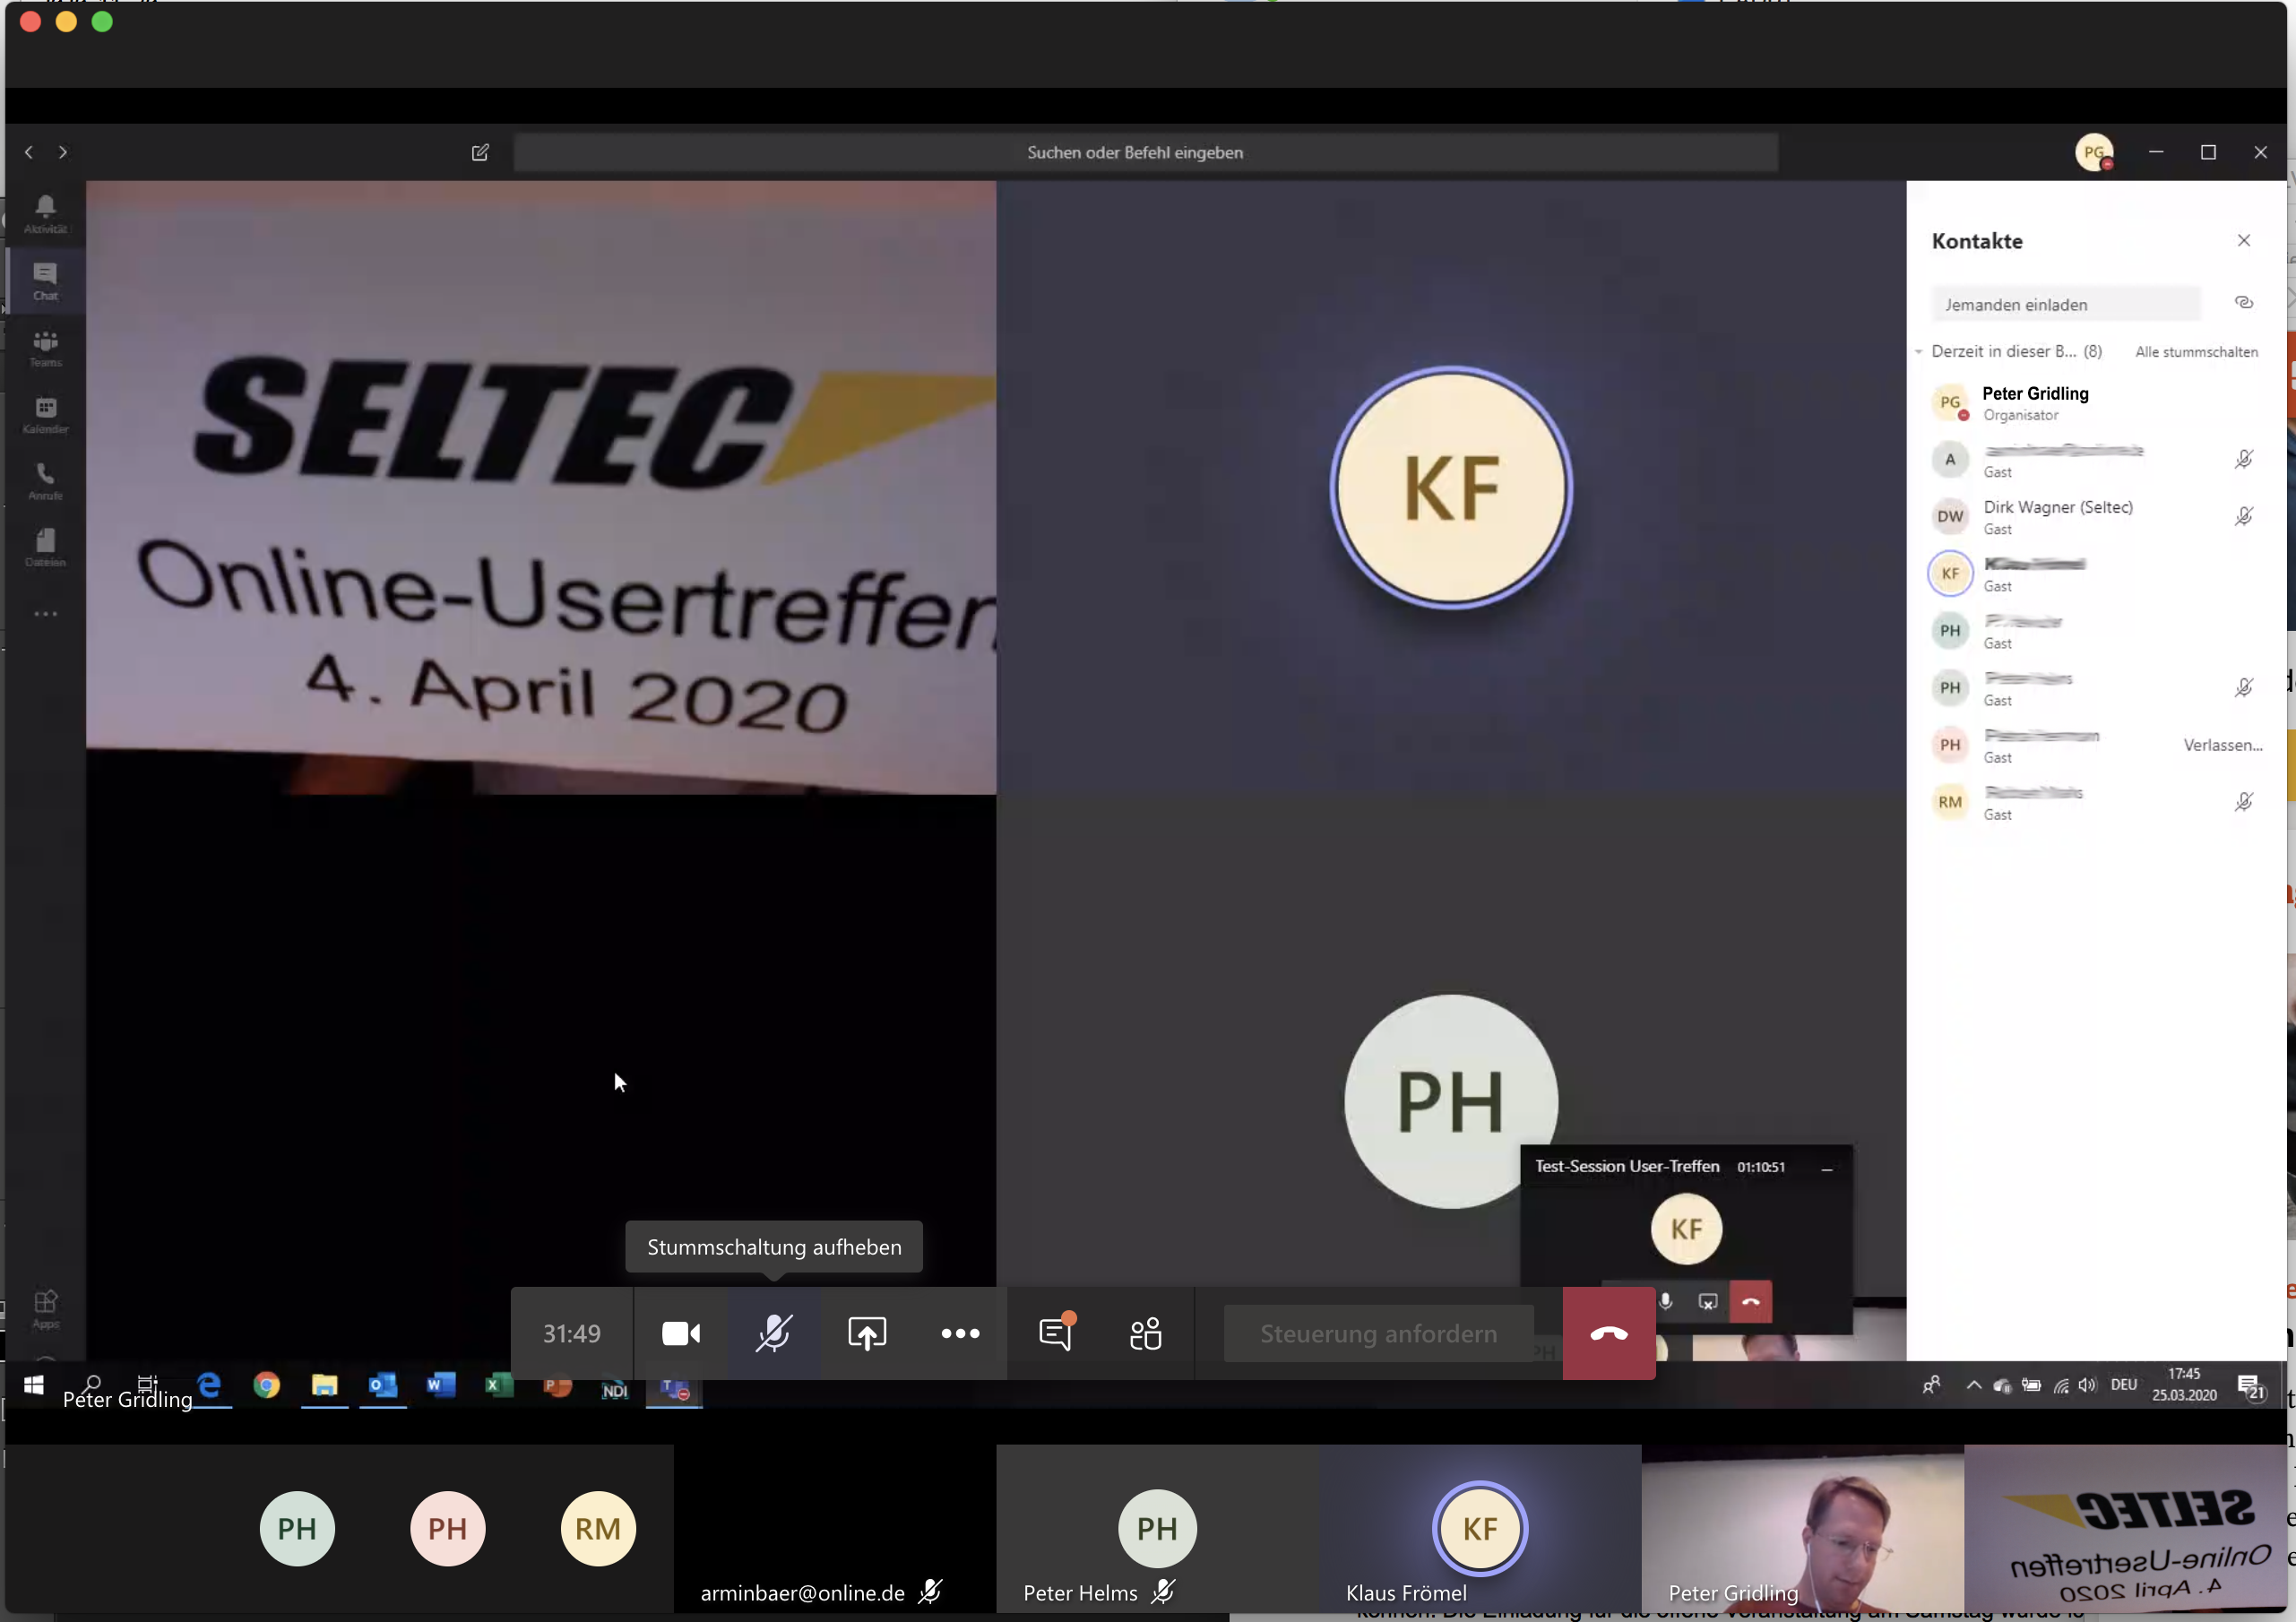Show hidden system tray icons
Viewport: 2296px width, 1622px height.
tap(1973, 1385)
